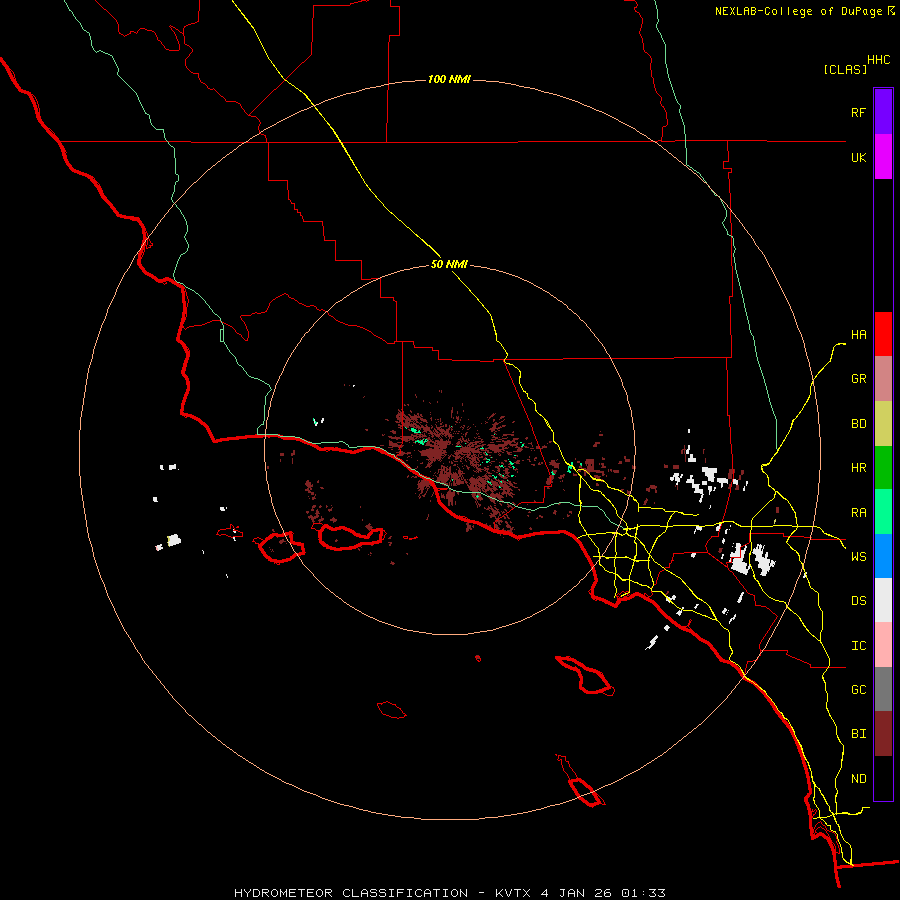Click the UK magenta legend swatch
The width and height of the screenshot is (900, 900).
883,157
